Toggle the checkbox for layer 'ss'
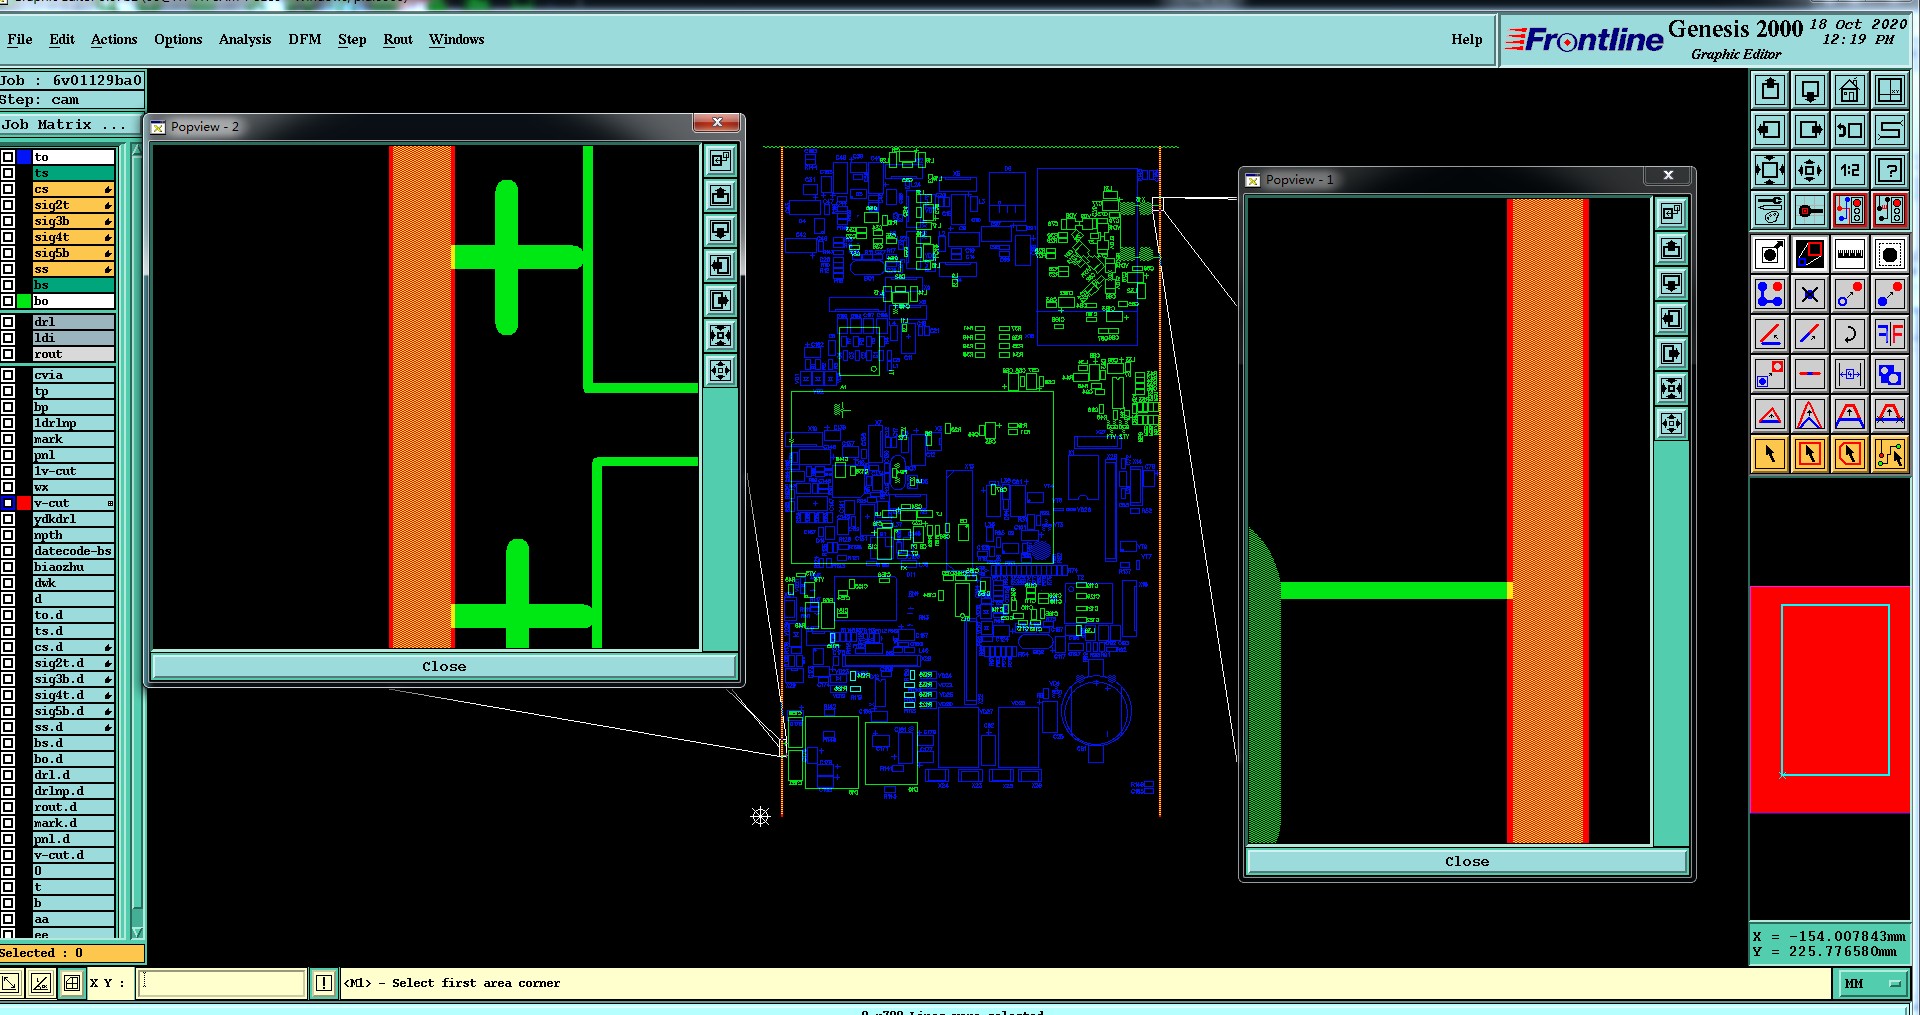 [x=8, y=269]
